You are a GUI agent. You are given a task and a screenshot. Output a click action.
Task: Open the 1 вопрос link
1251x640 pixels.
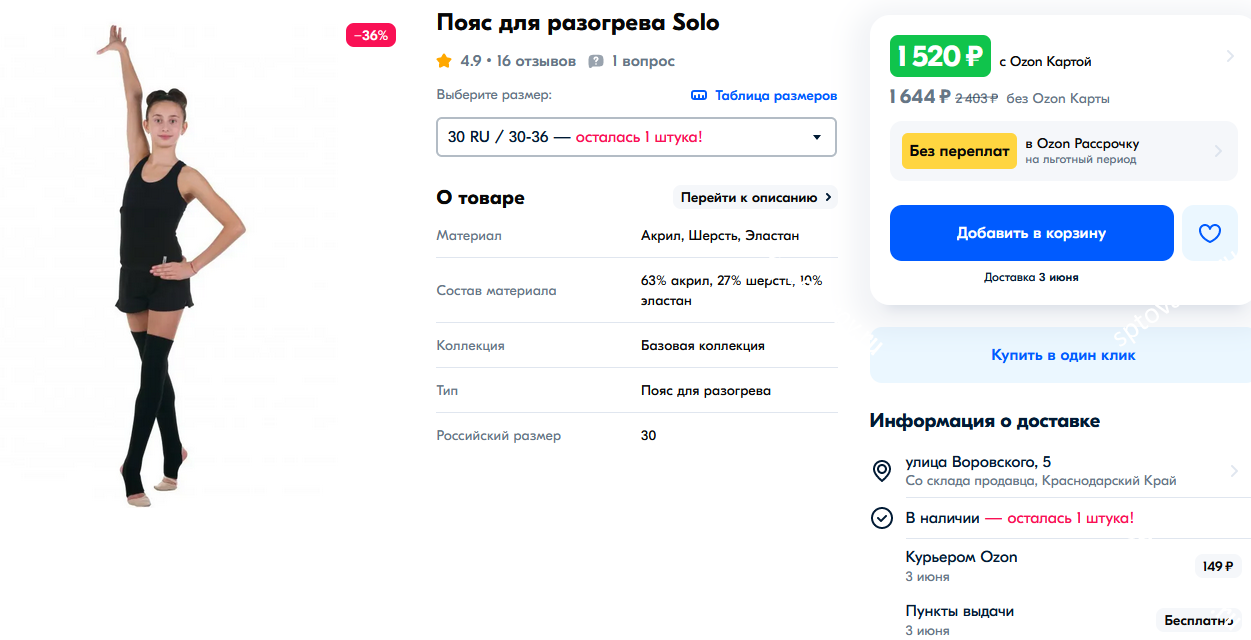click(x=643, y=61)
